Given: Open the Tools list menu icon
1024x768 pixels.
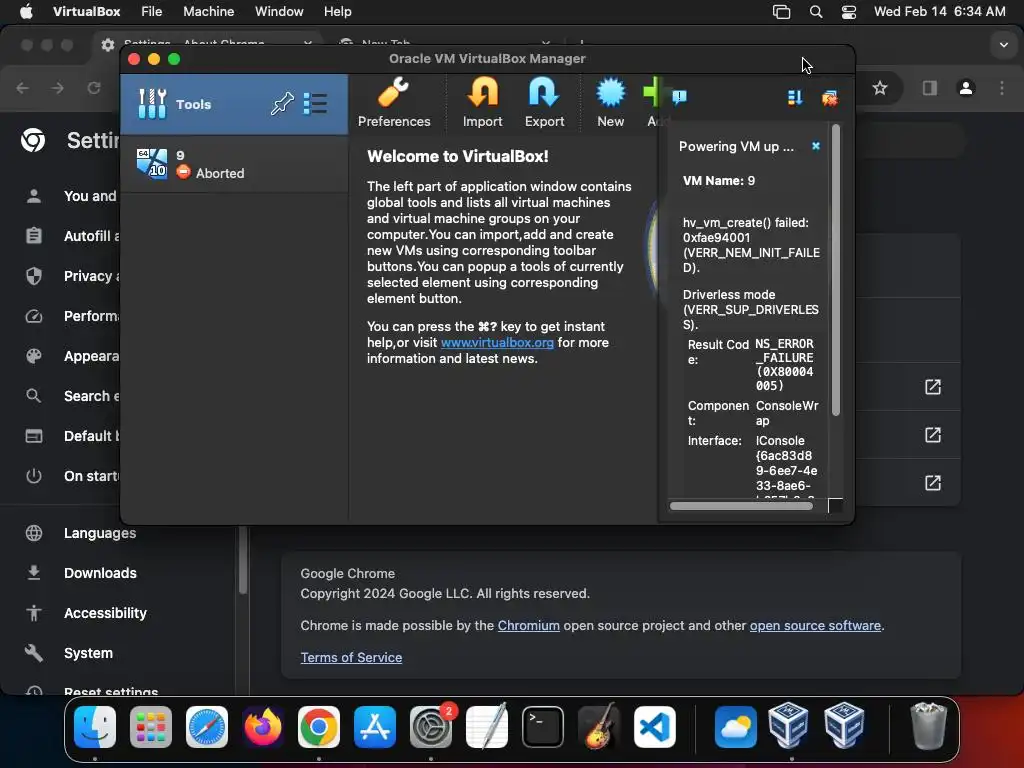Looking at the screenshot, I should pos(315,103).
